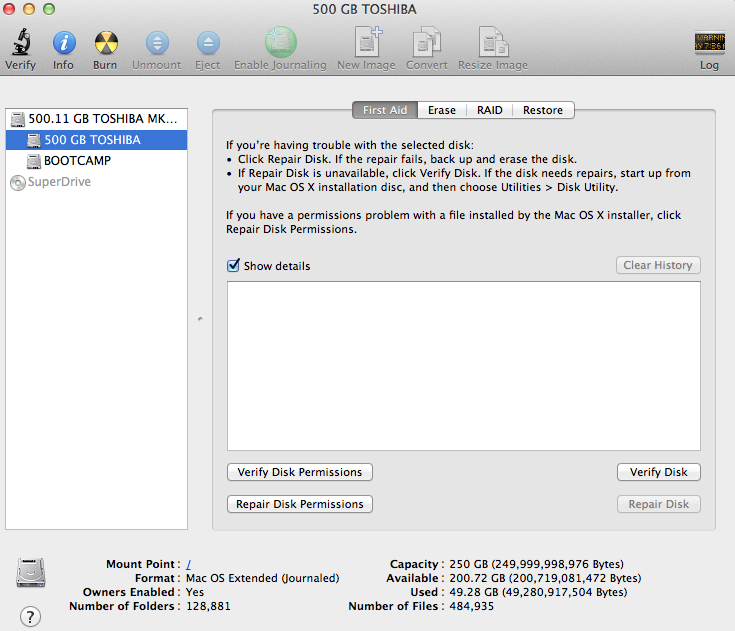Uncheck the Show details checkbox
Viewport: 735px width, 631px height.
click(x=233, y=265)
